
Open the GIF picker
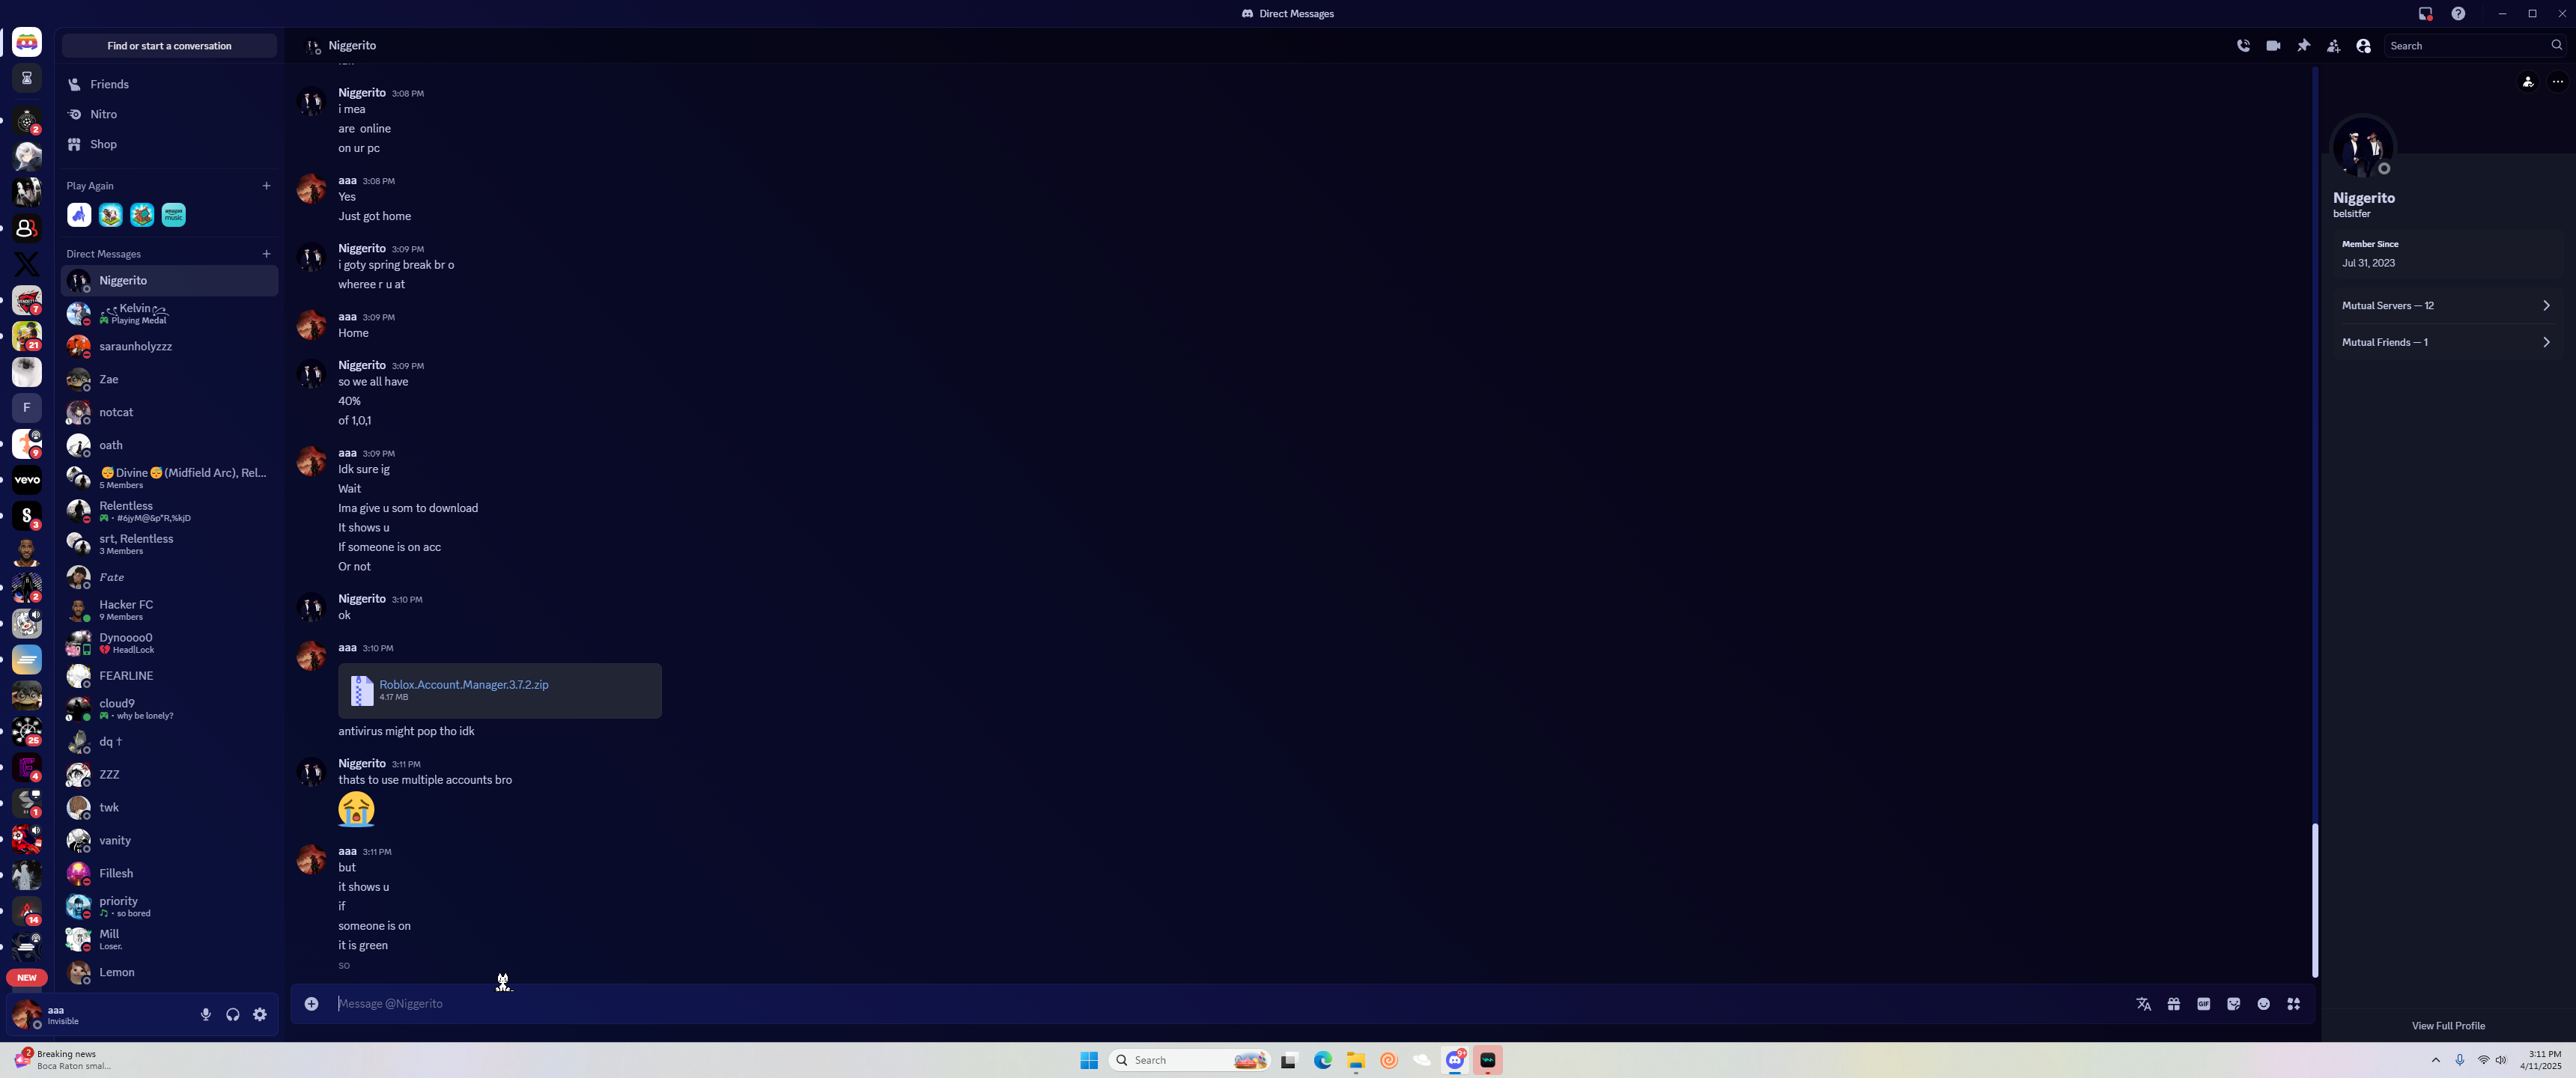(x=2203, y=1004)
